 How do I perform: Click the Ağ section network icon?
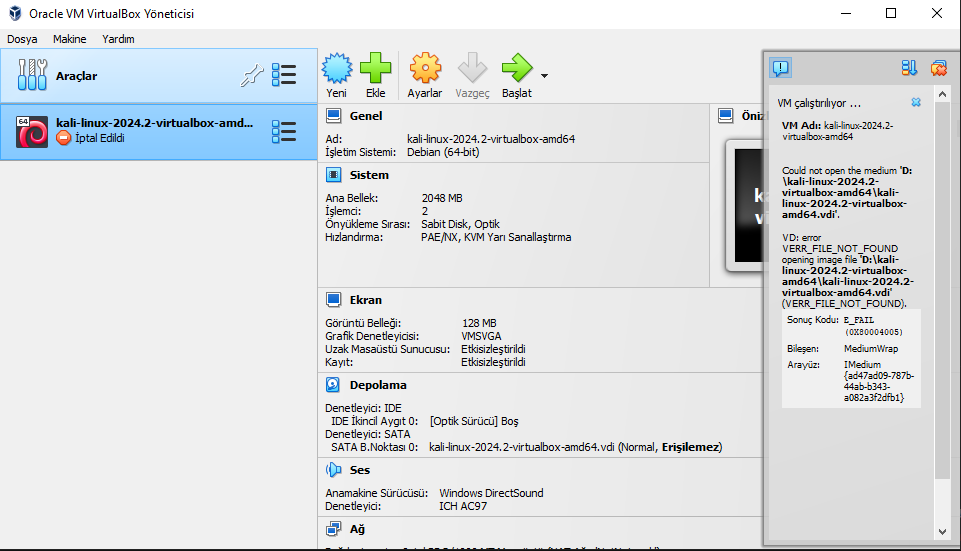333,529
